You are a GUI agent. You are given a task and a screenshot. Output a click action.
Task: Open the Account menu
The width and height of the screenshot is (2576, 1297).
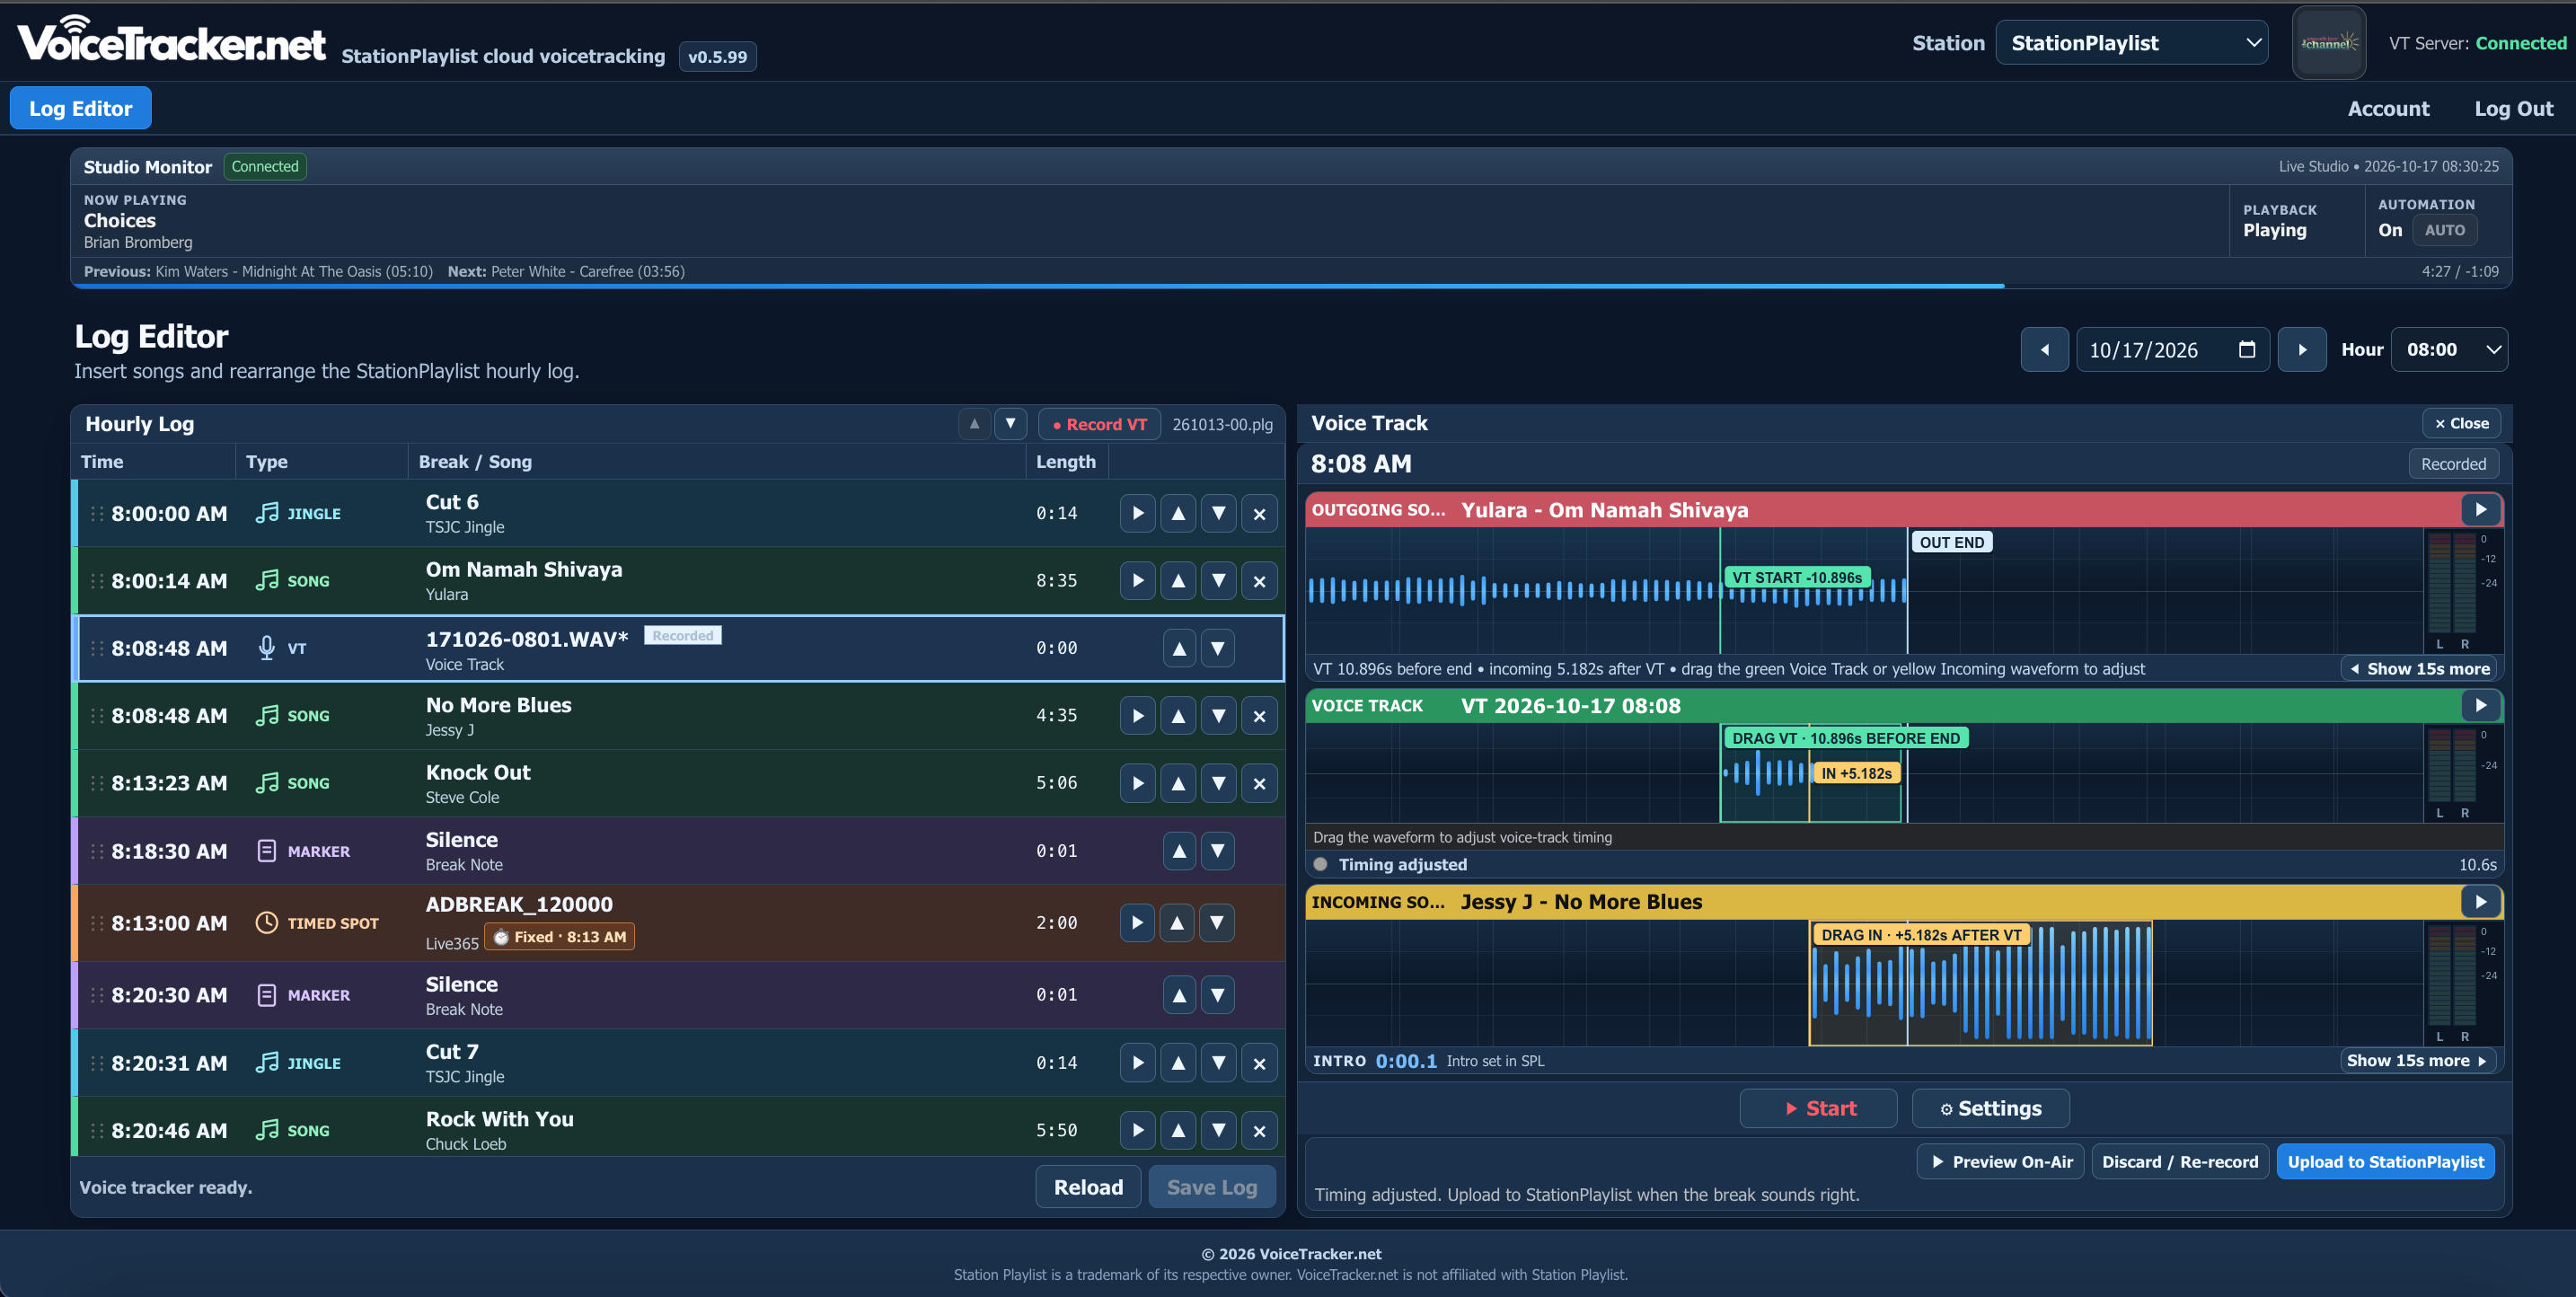(2388, 108)
